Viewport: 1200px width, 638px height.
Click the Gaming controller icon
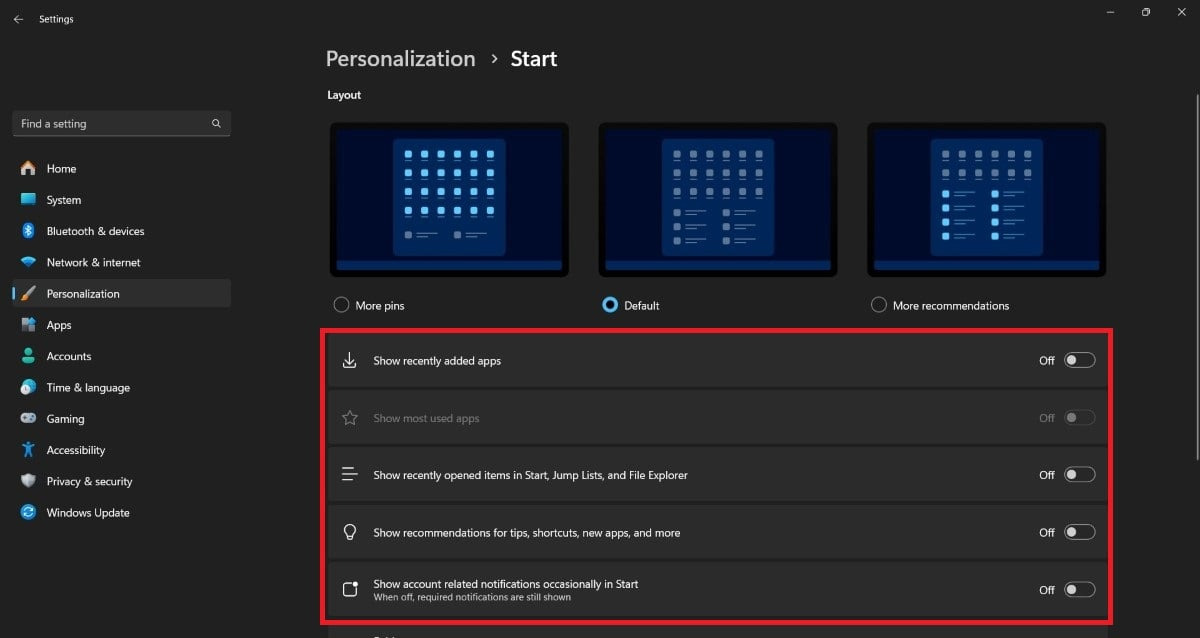point(28,419)
